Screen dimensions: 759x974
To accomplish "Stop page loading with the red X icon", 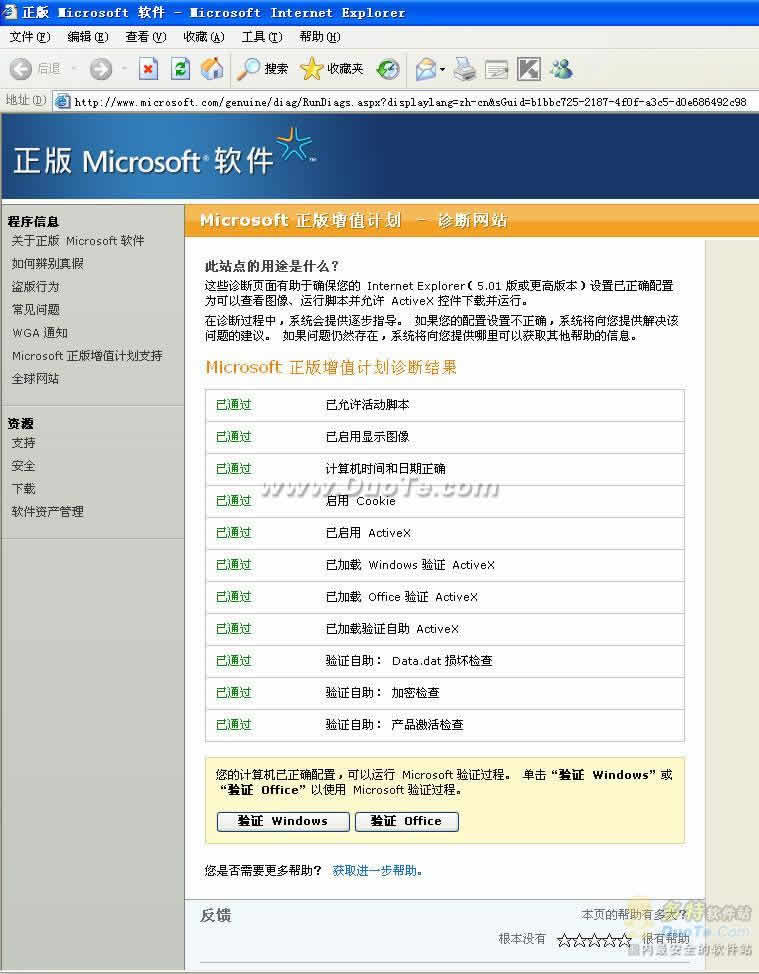I will 148,69.
